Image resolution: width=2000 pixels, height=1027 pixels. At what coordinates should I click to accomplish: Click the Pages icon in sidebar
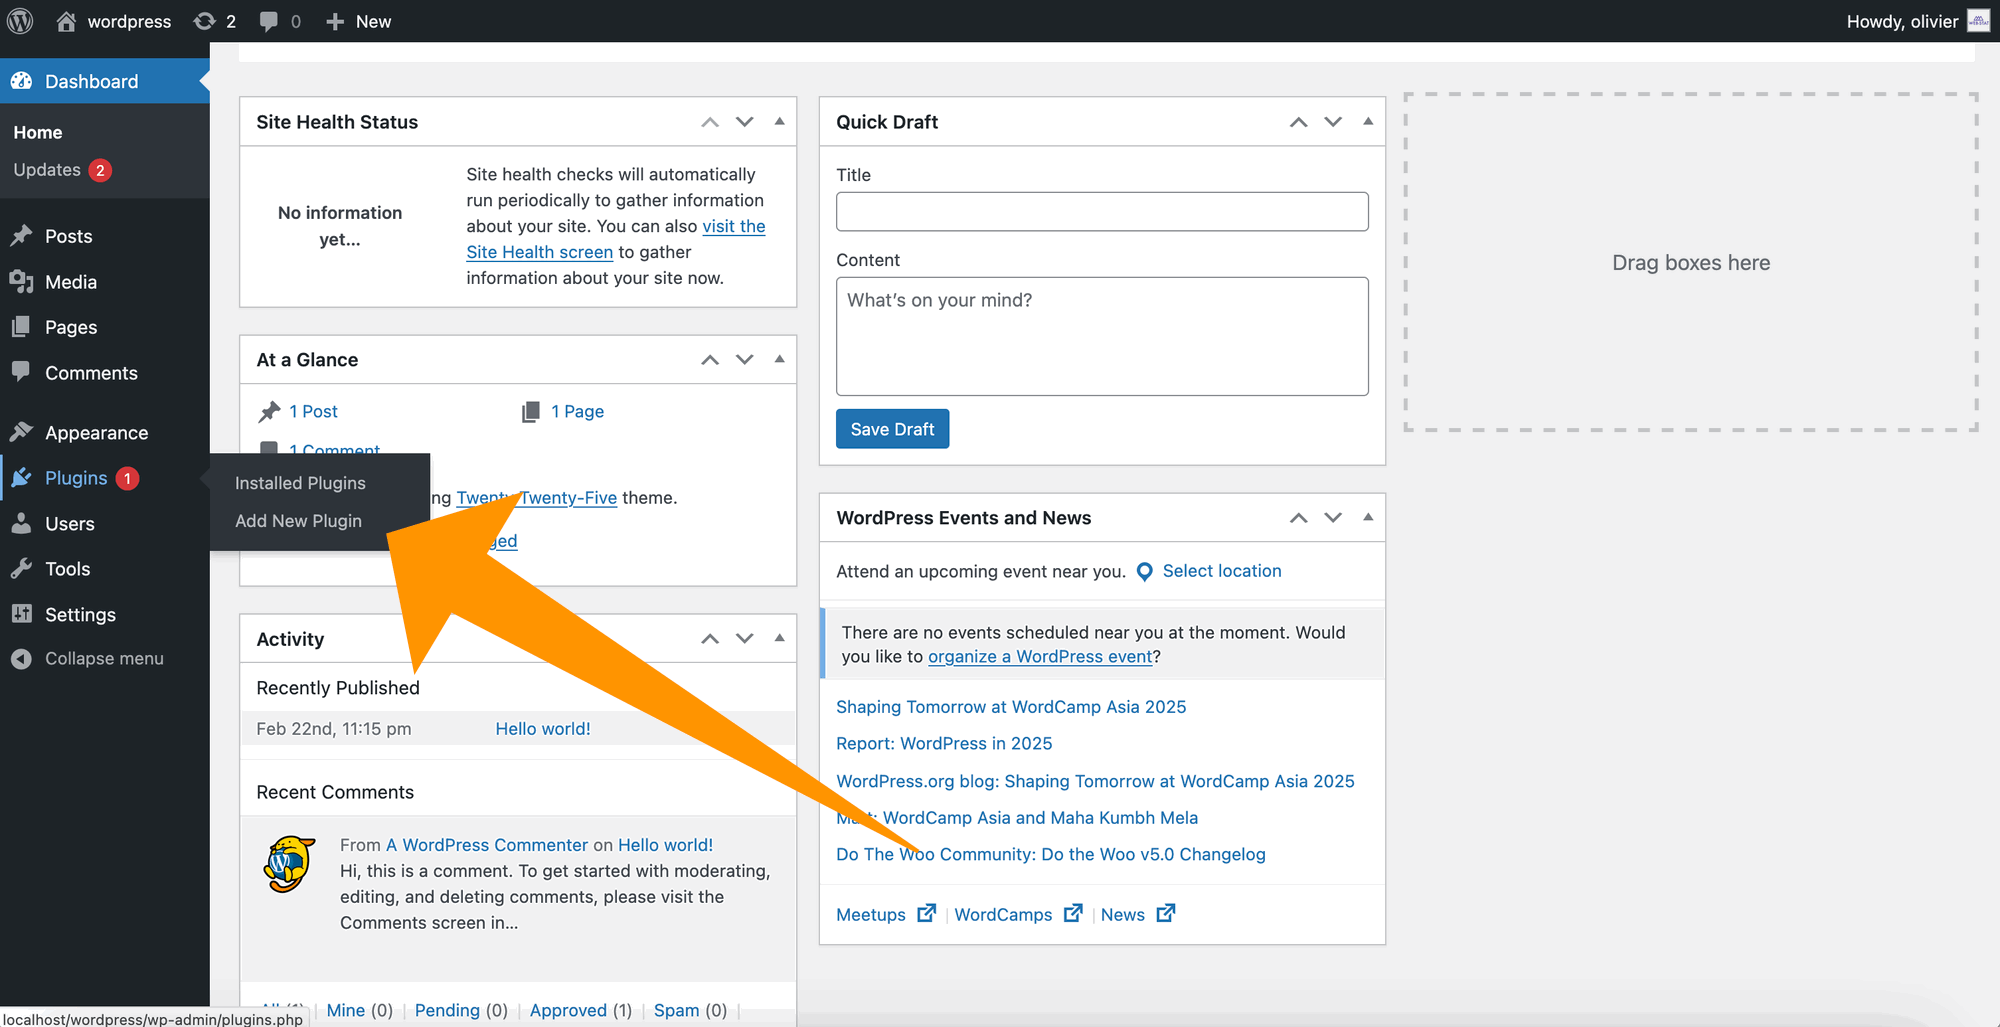[x=21, y=327]
